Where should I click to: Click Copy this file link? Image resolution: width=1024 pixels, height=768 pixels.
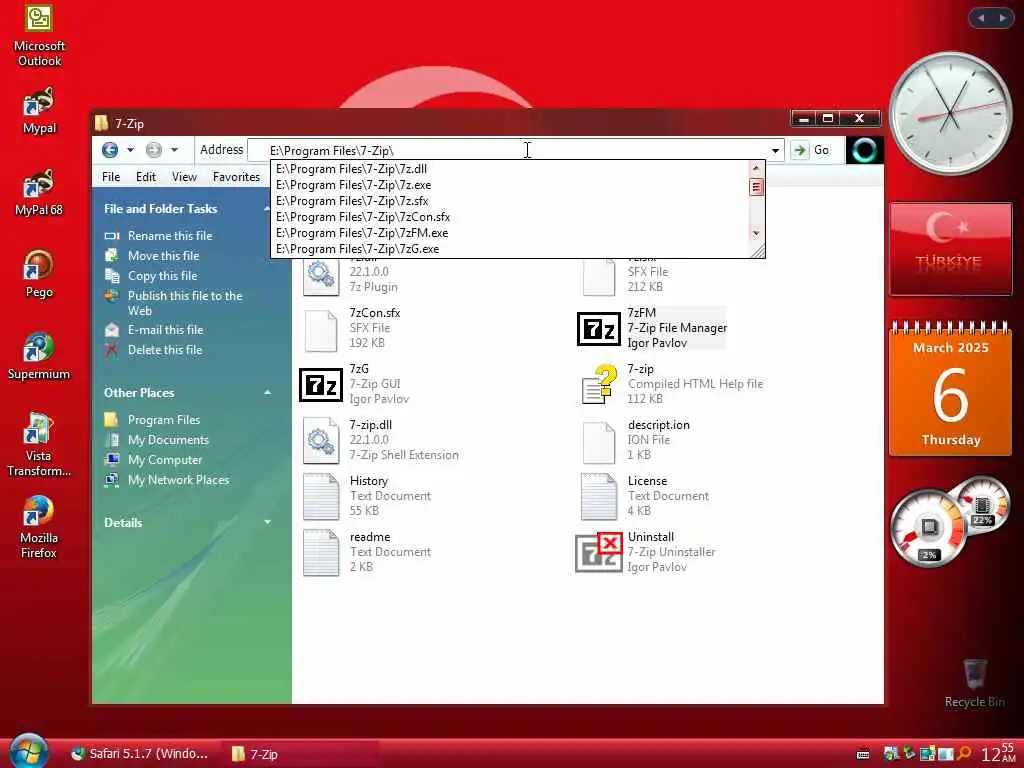click(163, 276)
